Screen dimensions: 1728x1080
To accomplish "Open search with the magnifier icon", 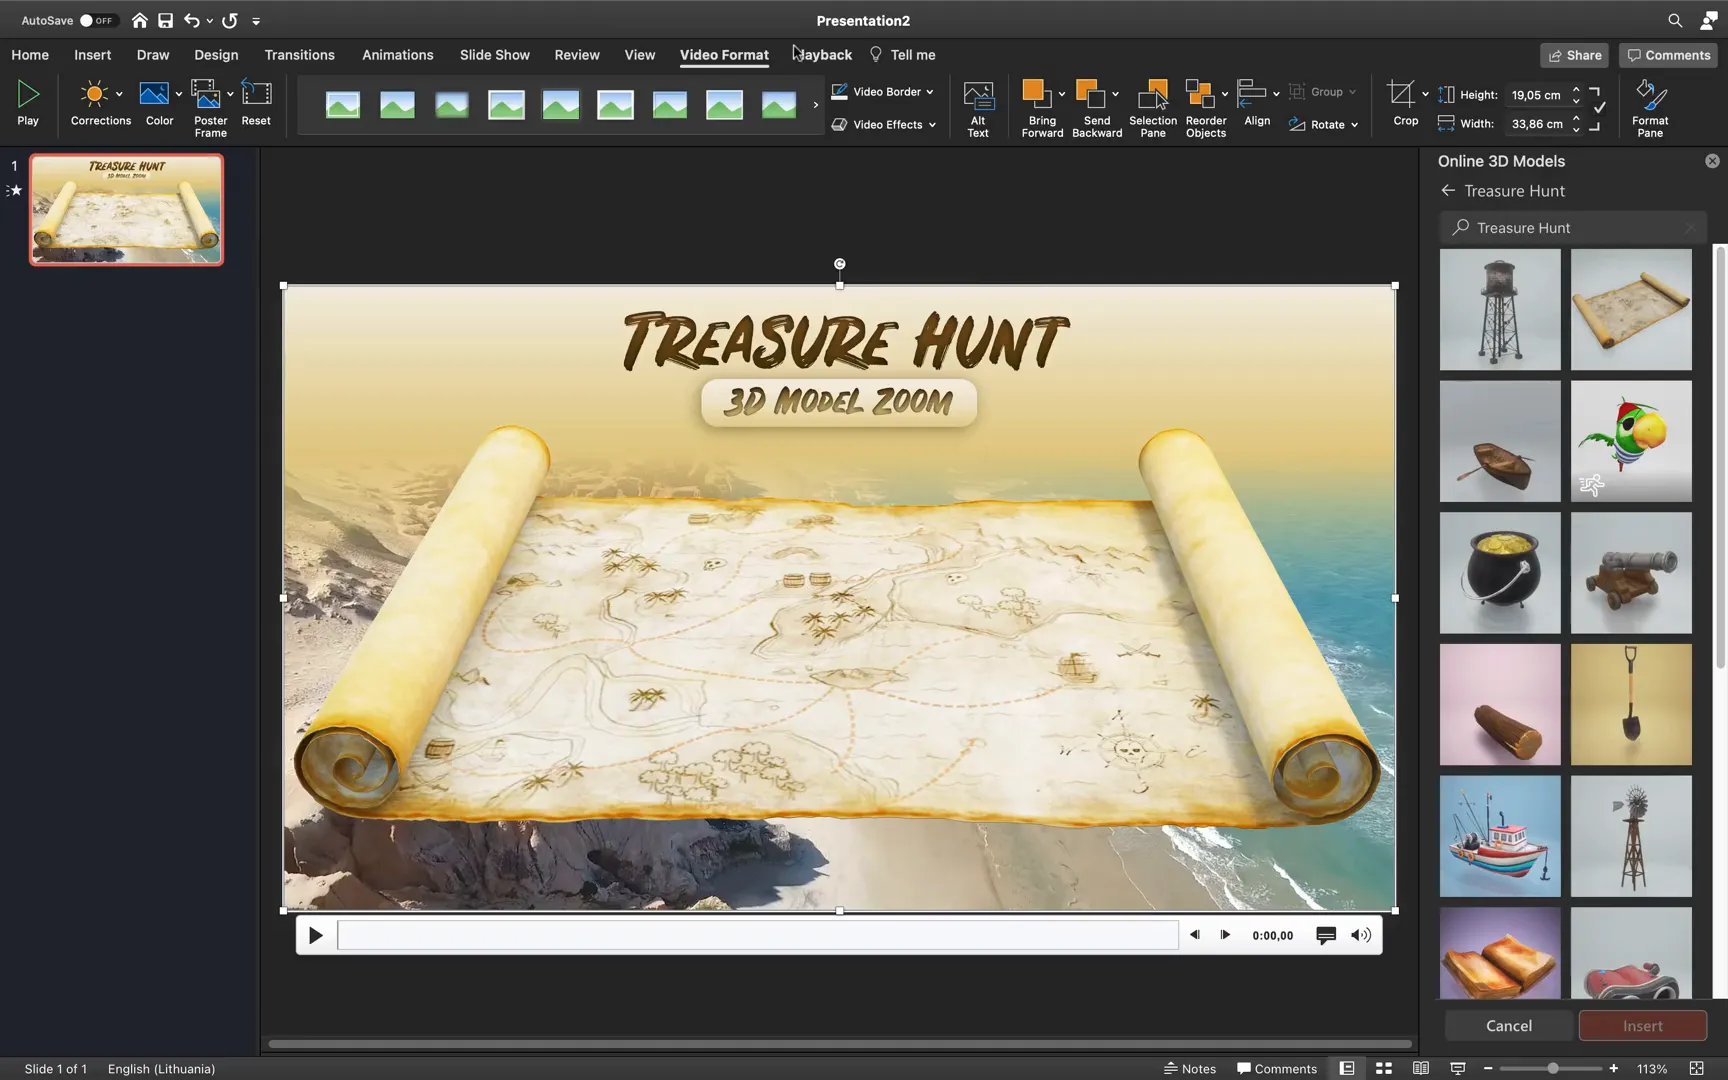I will tap(1675, 20).
